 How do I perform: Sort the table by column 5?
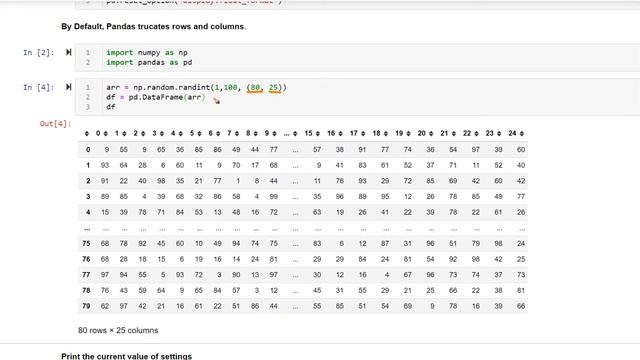[x=199, y=133]
